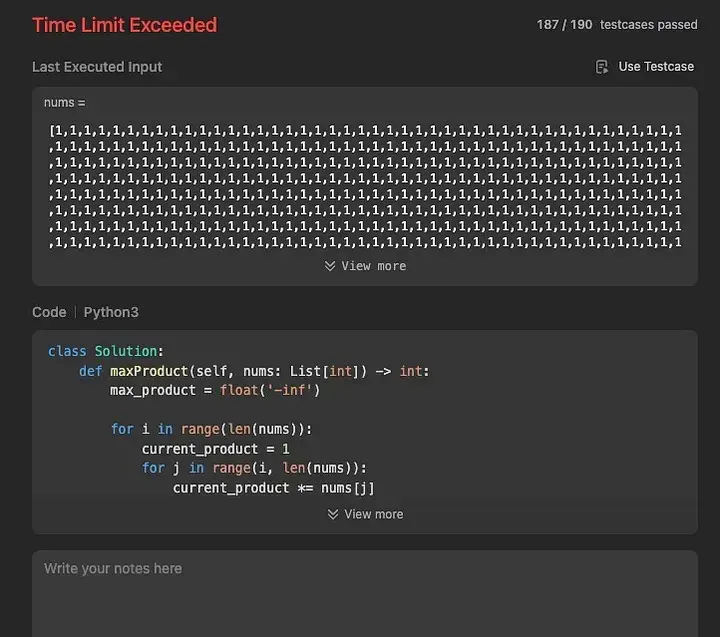The width and height of the screenshot is (720, 637).
Task: Click the 'nums =' label
Action: point(65,102)
